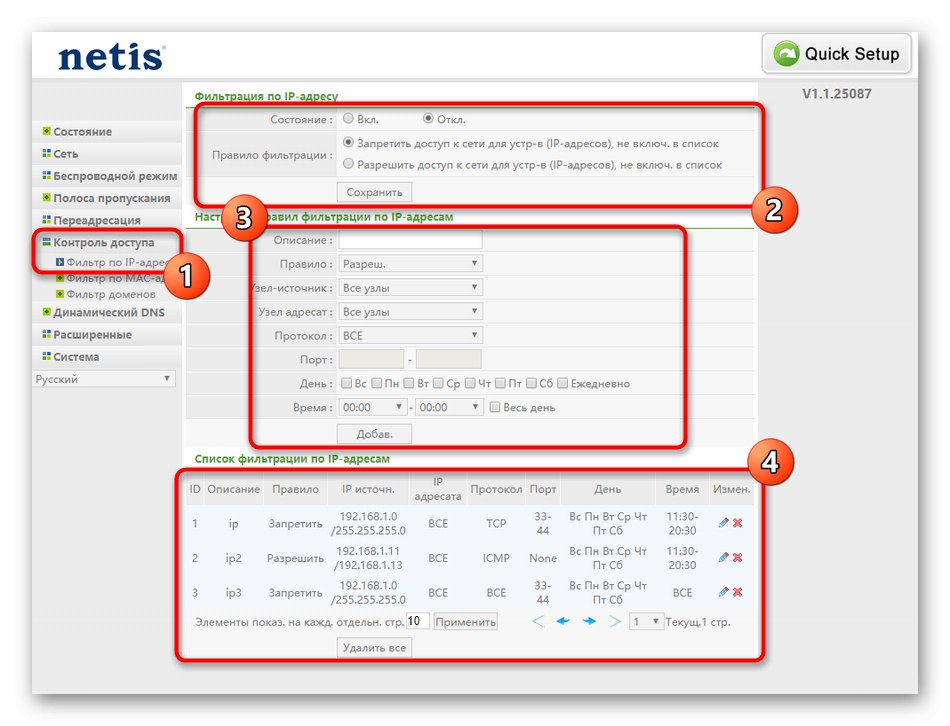
Task: Click the 192.168.1.11 /192.168.1.13 source cell
Action: click(368, 558)
